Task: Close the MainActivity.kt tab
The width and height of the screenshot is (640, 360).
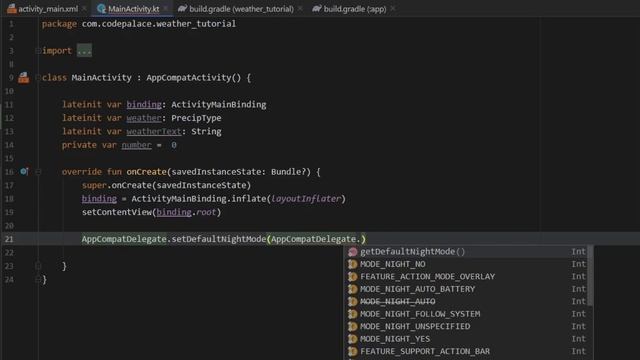Action: click(165, 9)
